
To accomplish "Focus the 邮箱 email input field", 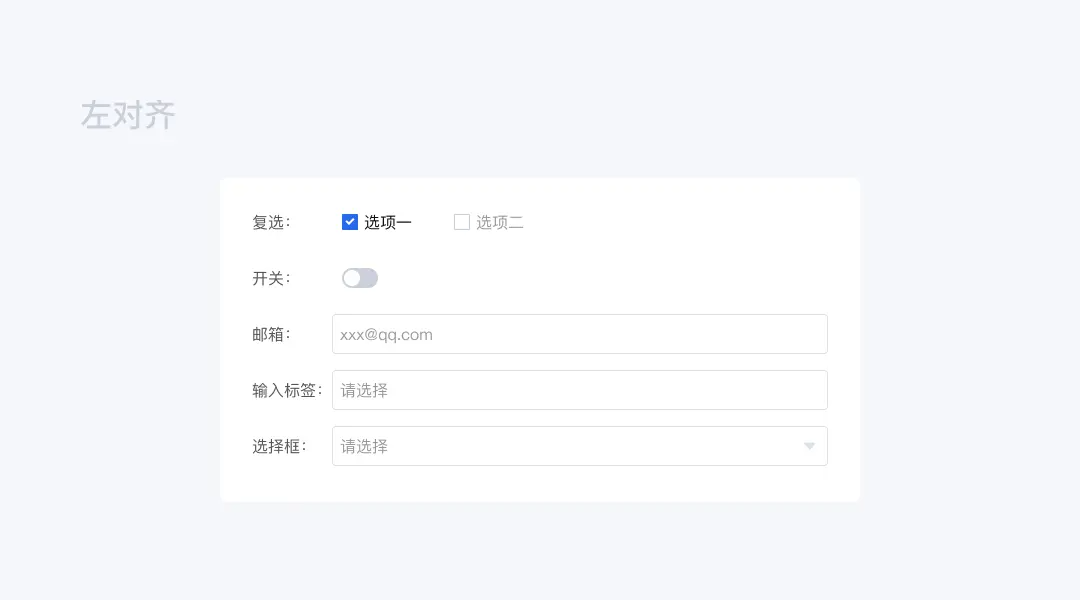I will (x=580, y=334).
